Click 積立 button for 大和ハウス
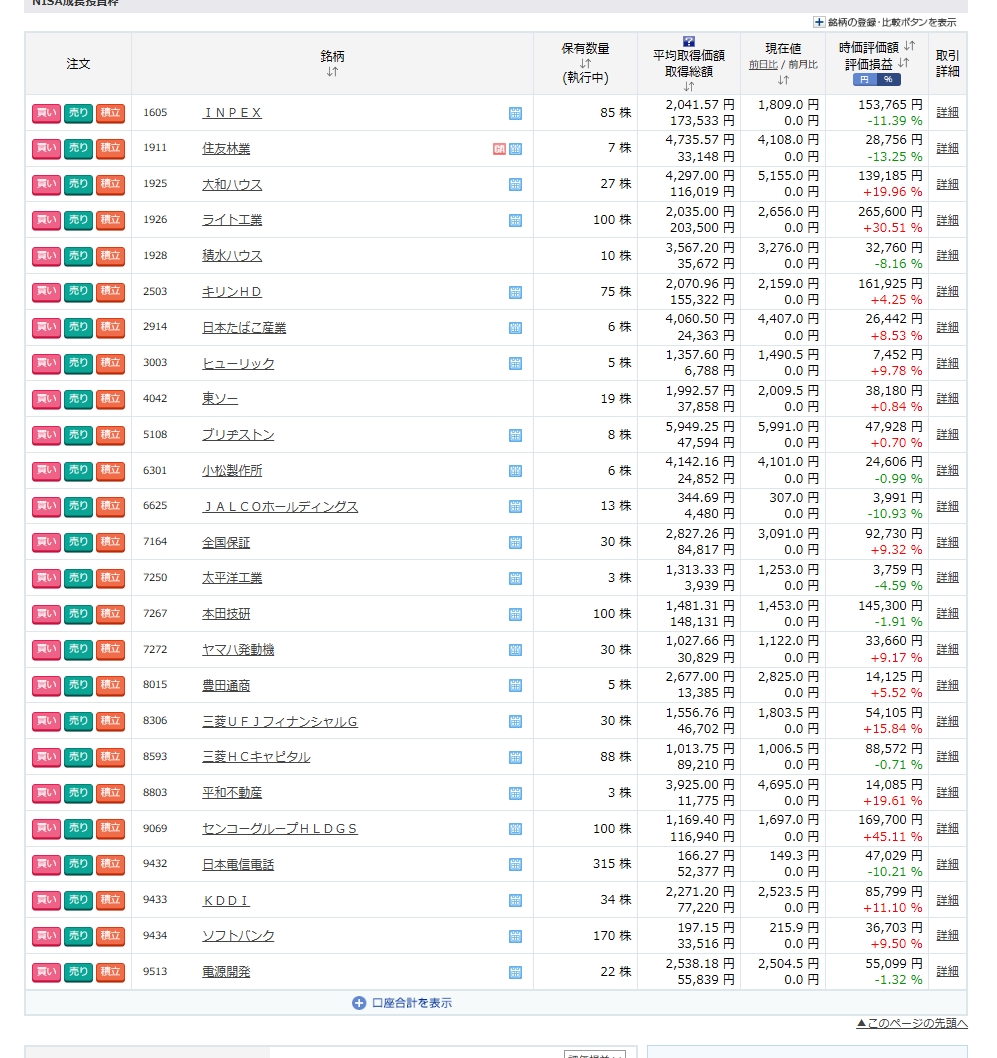The image size is (997, 1058). tap(110, 185)
